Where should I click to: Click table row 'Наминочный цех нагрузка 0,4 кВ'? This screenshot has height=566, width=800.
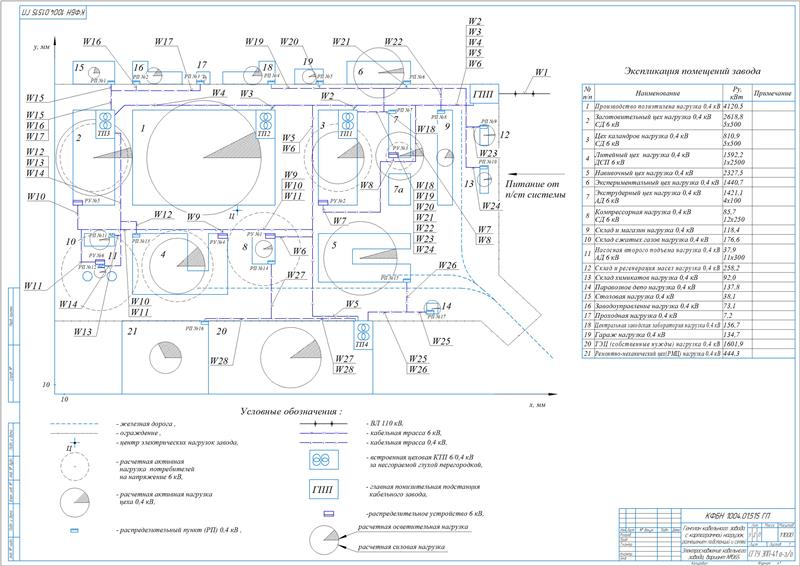point(688,173)
